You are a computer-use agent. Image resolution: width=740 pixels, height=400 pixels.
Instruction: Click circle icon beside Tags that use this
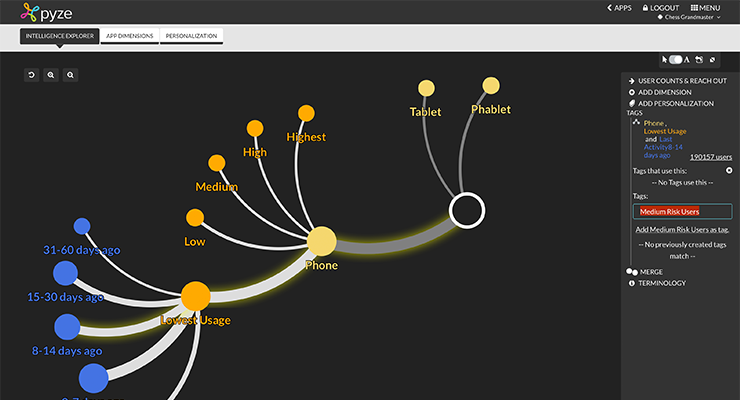729,170
